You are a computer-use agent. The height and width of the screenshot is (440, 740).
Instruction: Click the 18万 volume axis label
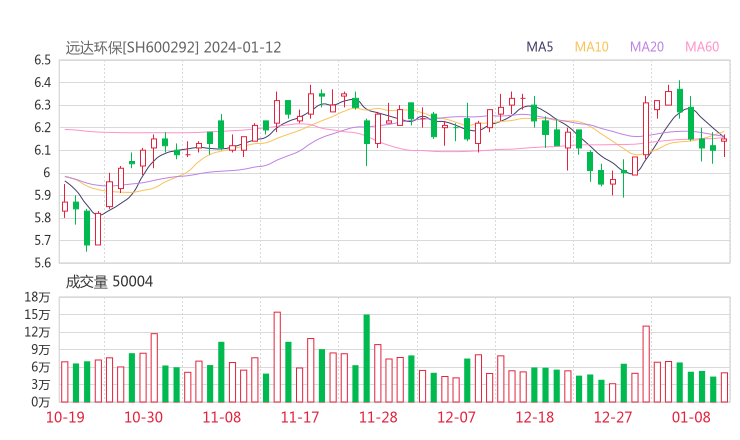point(37,298)
